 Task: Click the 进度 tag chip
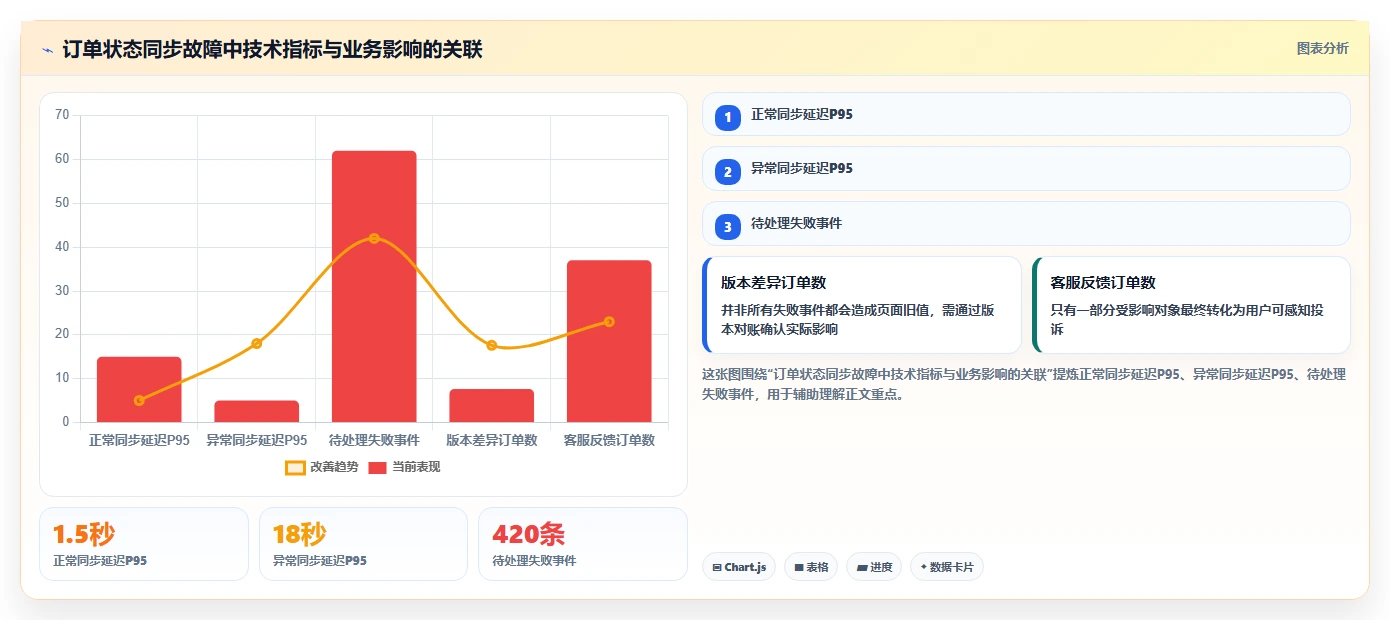coord(874,567)
